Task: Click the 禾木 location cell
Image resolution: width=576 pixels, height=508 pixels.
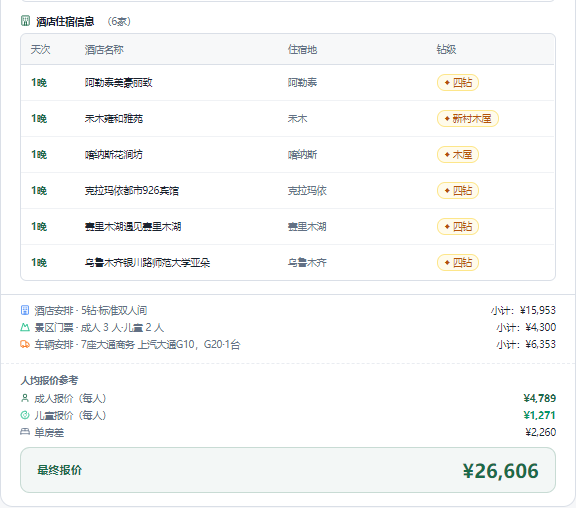Action: pyautogui.click(x=298, y=118)
